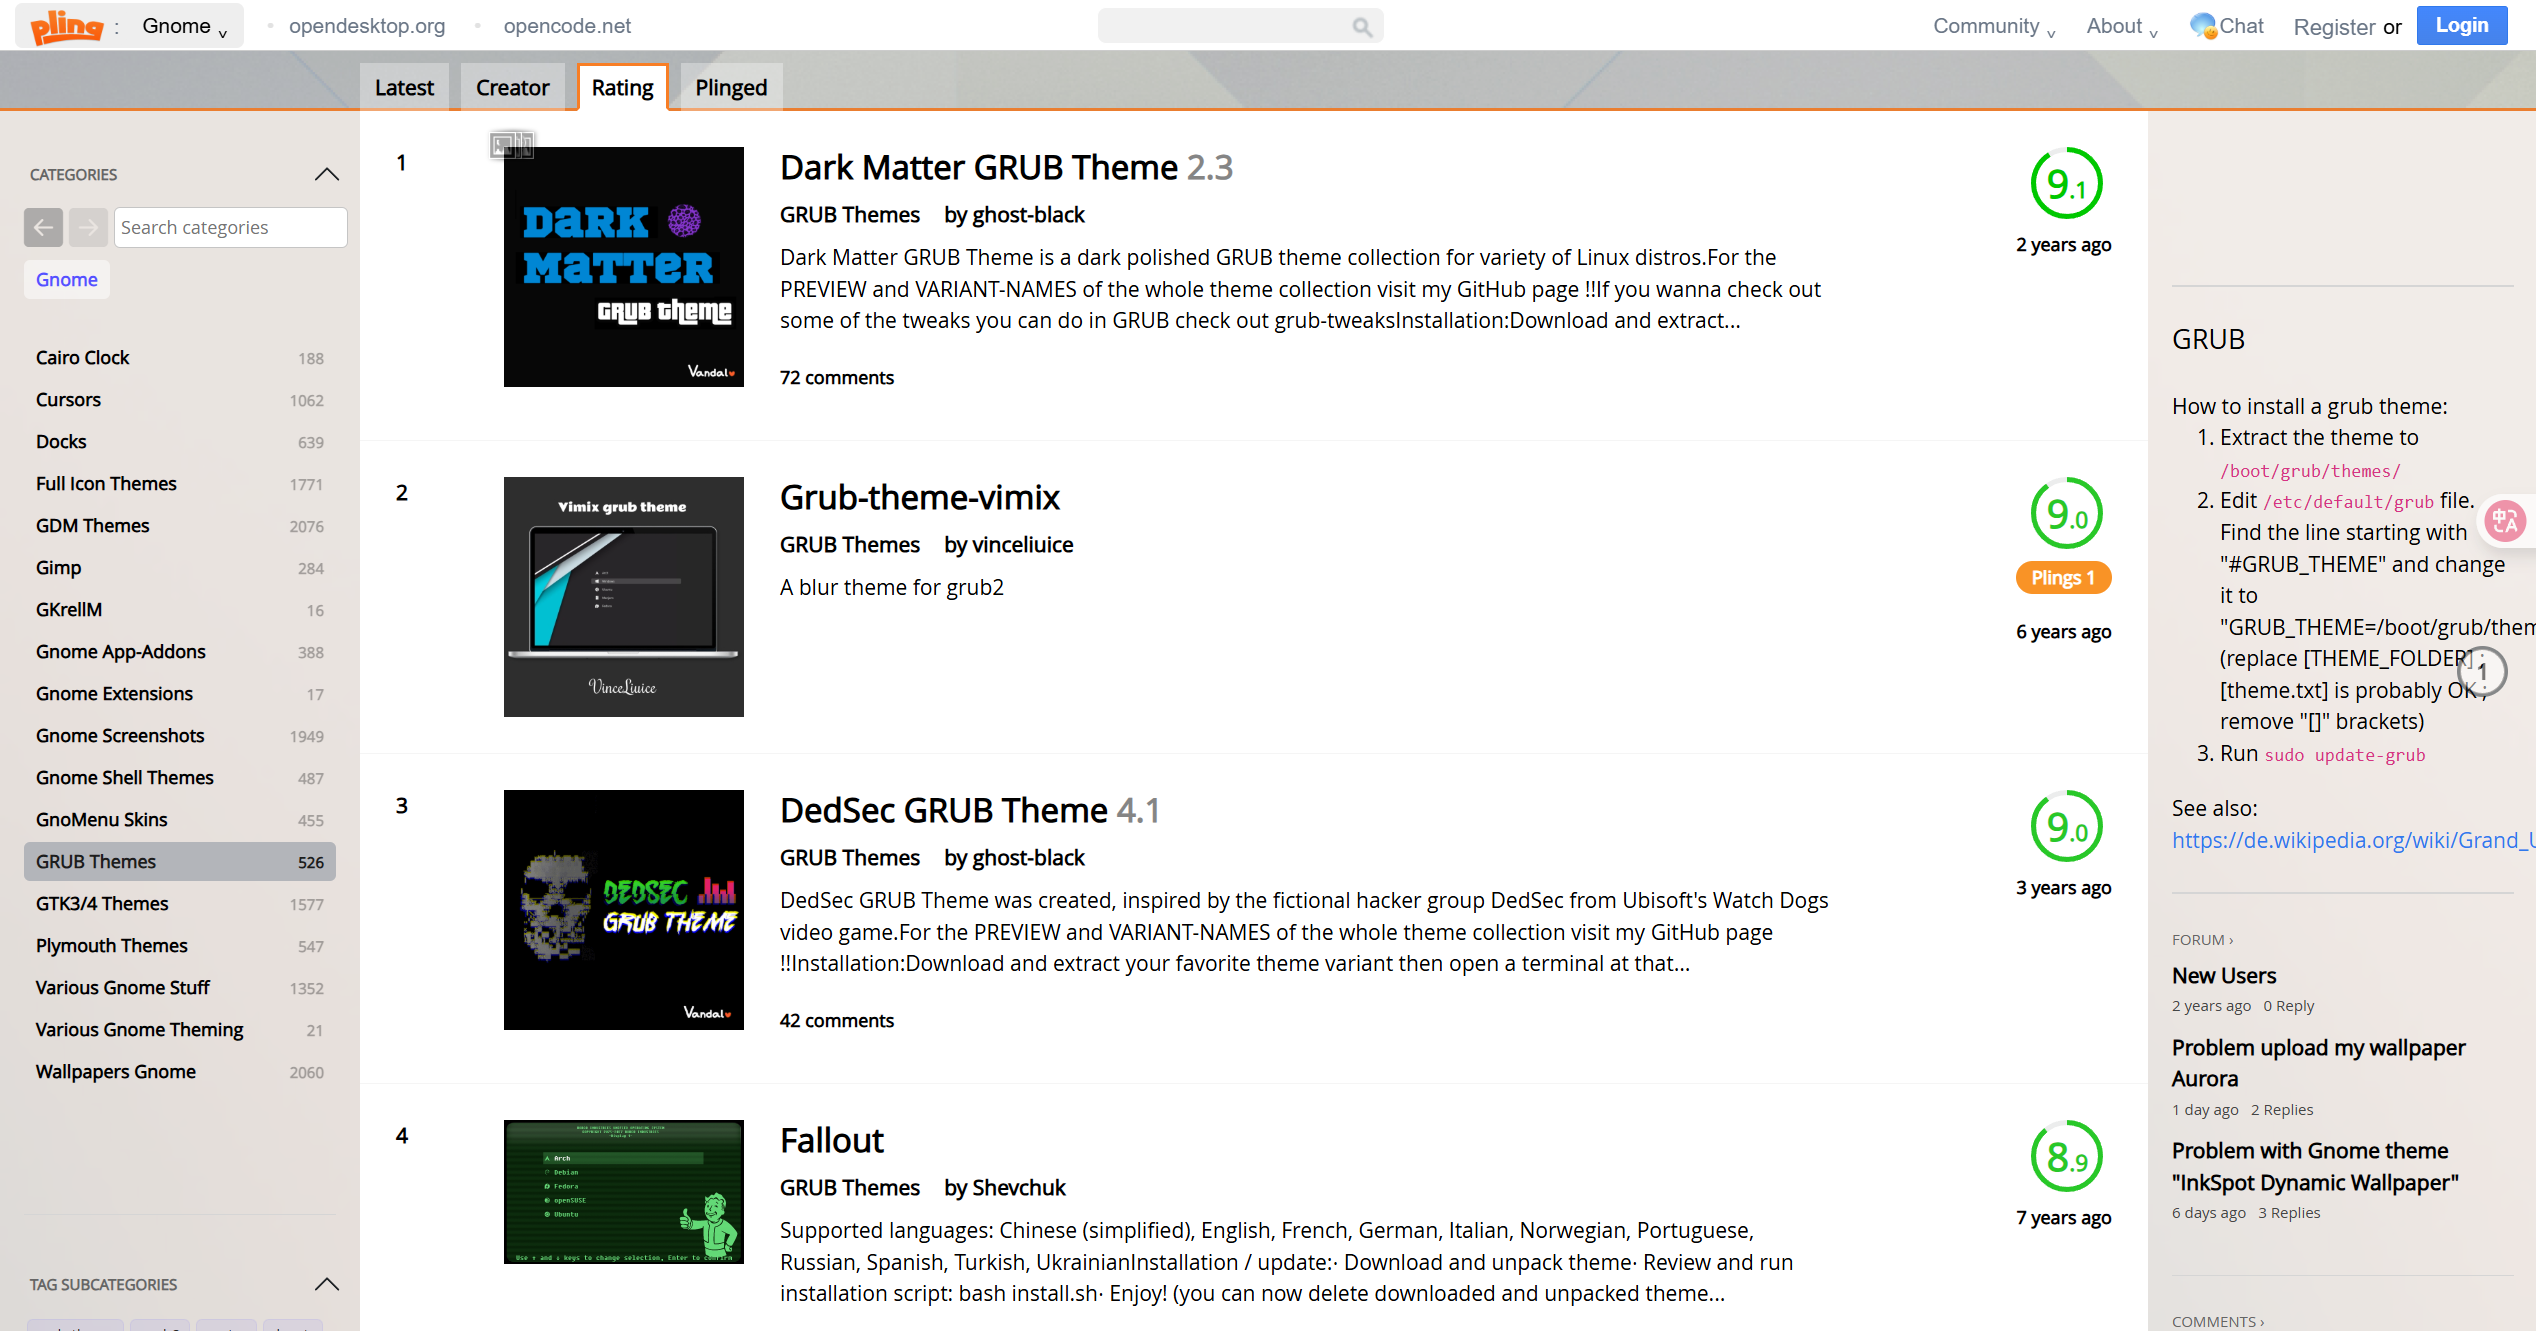Select the Wallpapers Gnome category
This screenshot has width=2536, height=1331.
coord(180,1072)
